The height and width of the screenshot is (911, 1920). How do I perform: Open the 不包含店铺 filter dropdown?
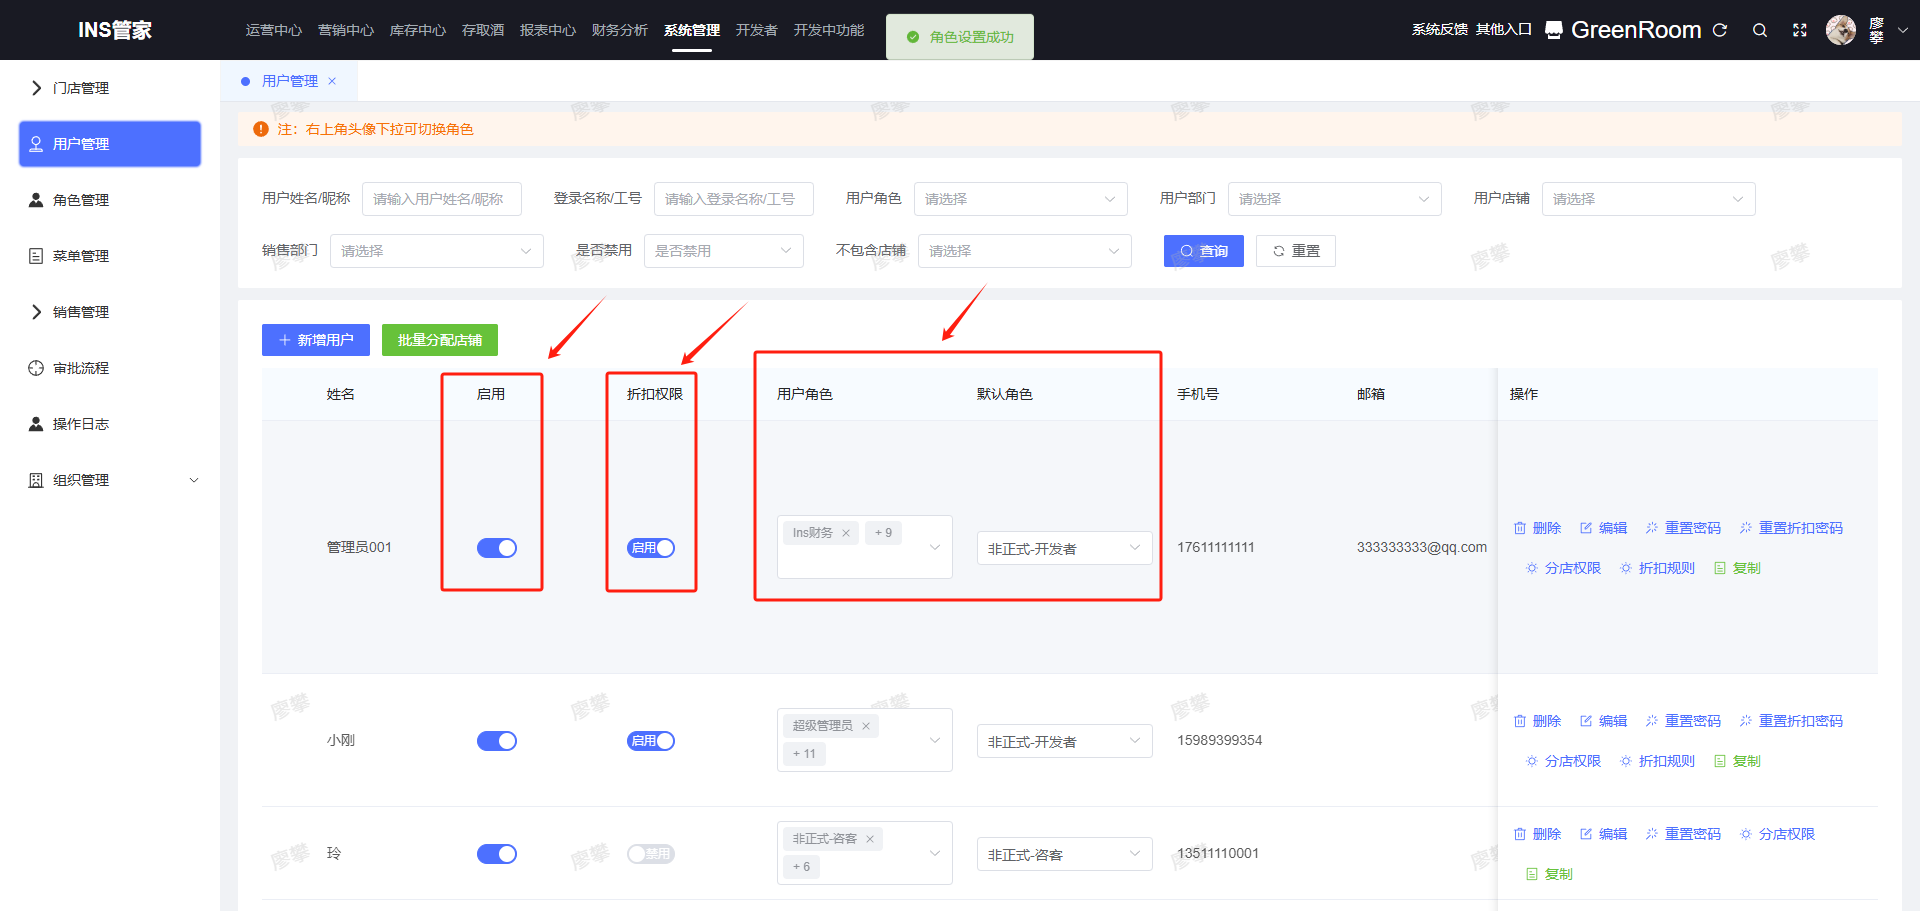1025,251
